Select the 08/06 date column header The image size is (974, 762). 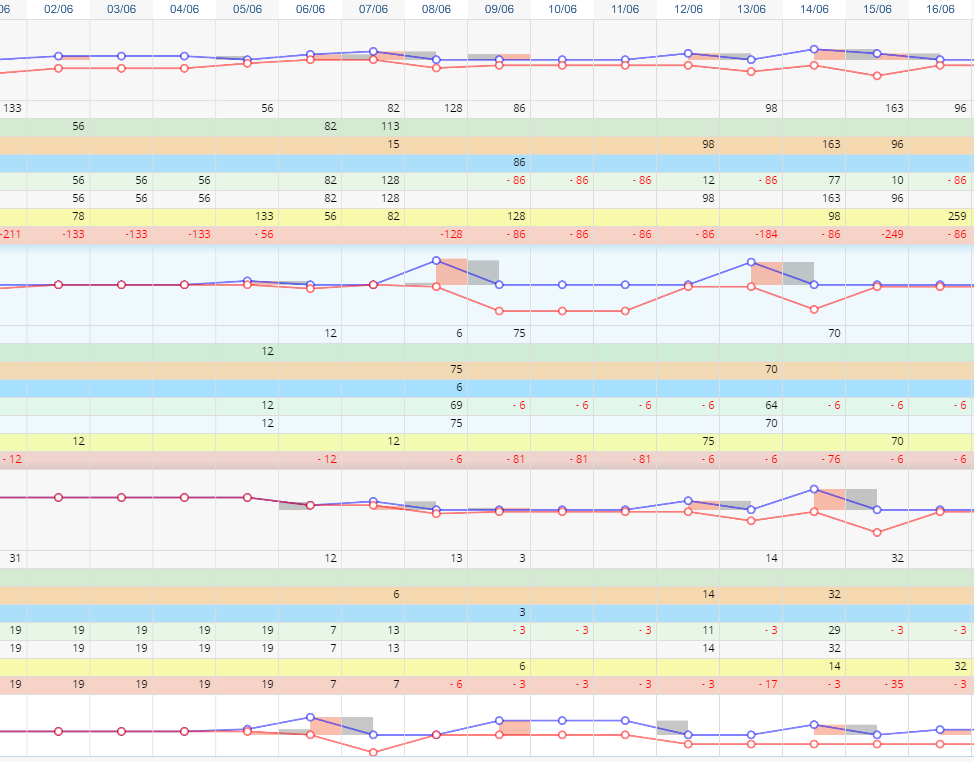[436, 9]
